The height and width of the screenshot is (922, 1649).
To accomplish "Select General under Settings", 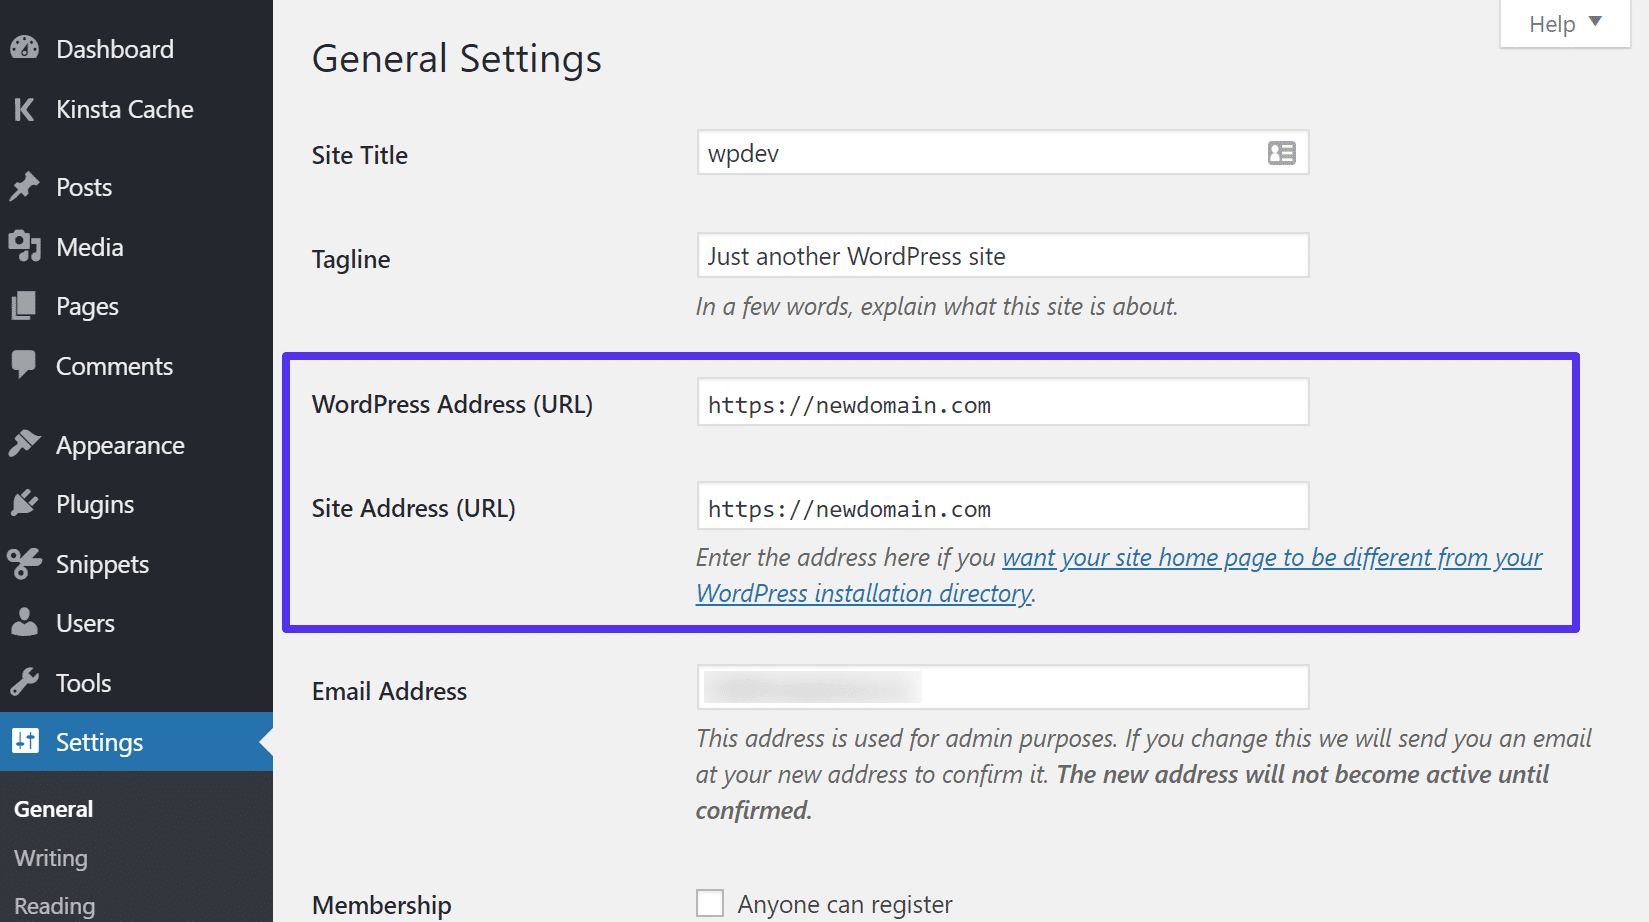I will [53, 809].
